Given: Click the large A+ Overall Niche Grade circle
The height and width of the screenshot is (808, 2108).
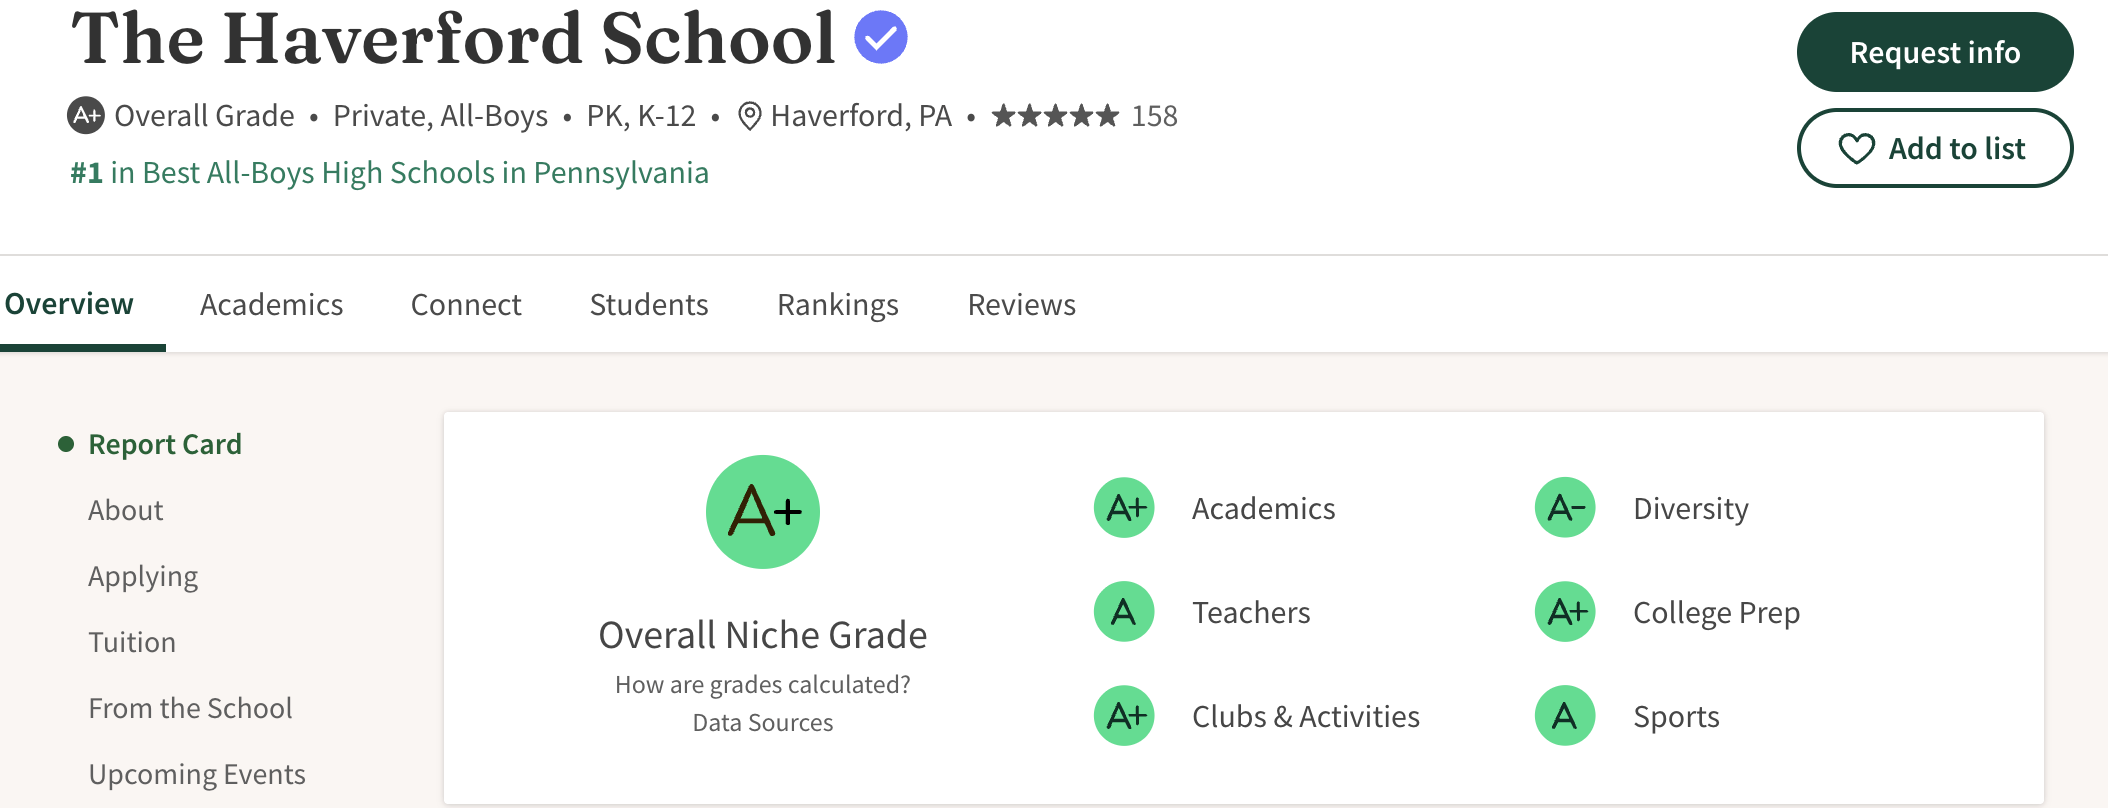Looking at the screenshot, I should pos(763,512).
